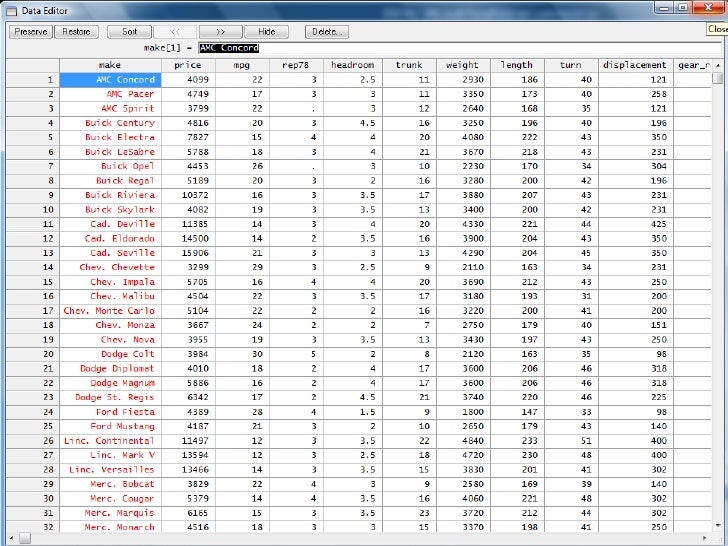Hide the selected variable with Hide
728x546 pixels.
(266, 32)
